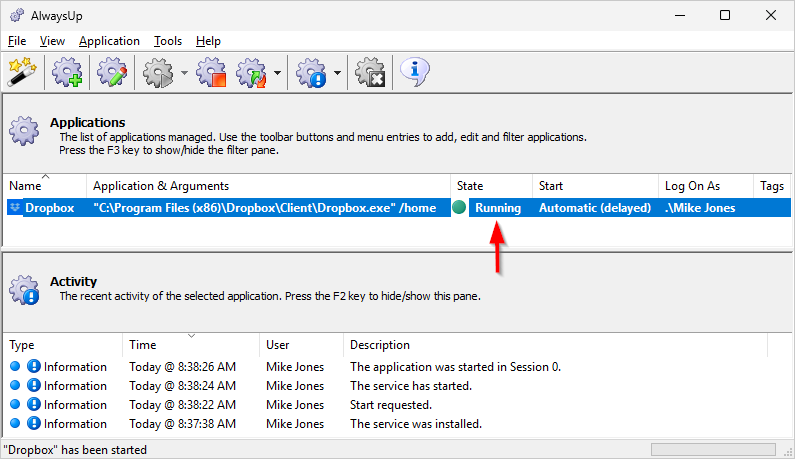Open the File menu
The width and height of the screenshot is (795, 459).
pyautogui.click(x=17, y=41)
